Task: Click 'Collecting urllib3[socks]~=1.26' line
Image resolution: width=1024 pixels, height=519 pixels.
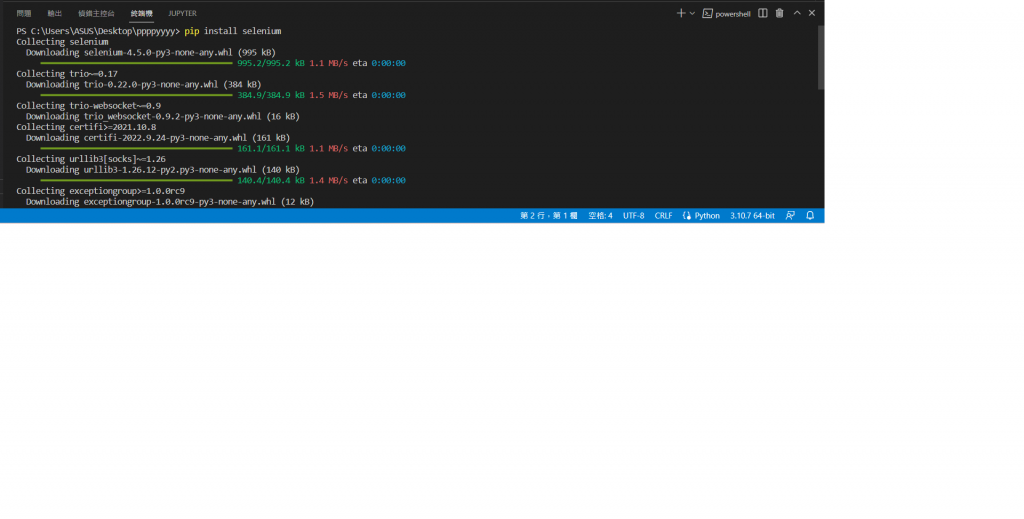Action: click(x=91, y=159)
